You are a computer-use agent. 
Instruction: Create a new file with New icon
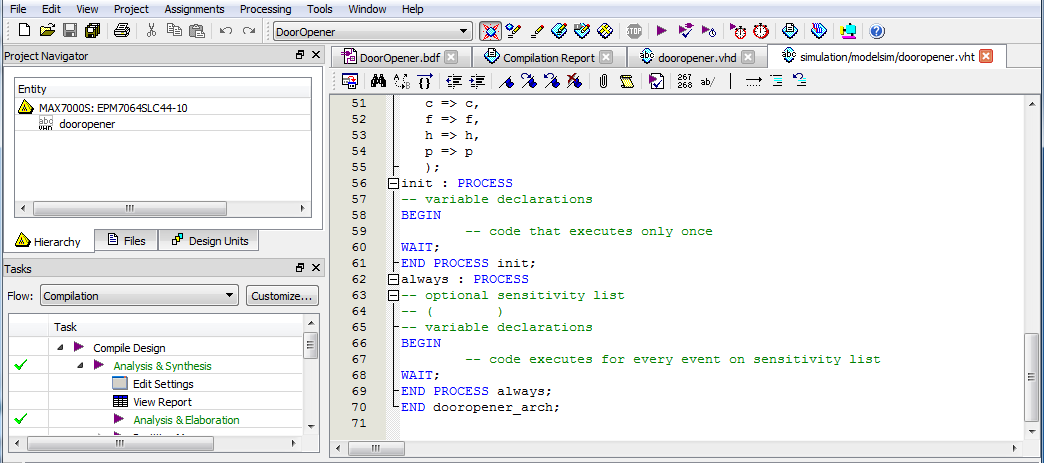pos(25,31)
